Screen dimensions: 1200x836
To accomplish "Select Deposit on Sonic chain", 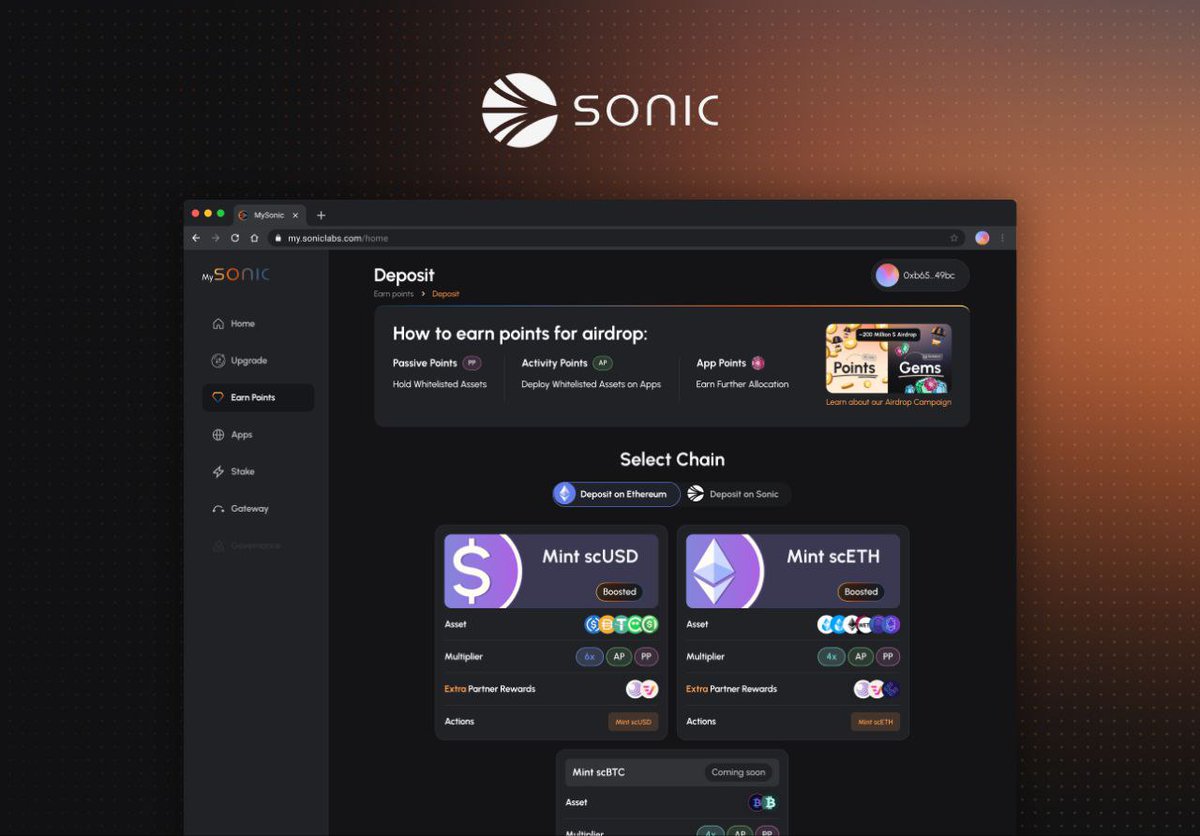I will (737, 494).
